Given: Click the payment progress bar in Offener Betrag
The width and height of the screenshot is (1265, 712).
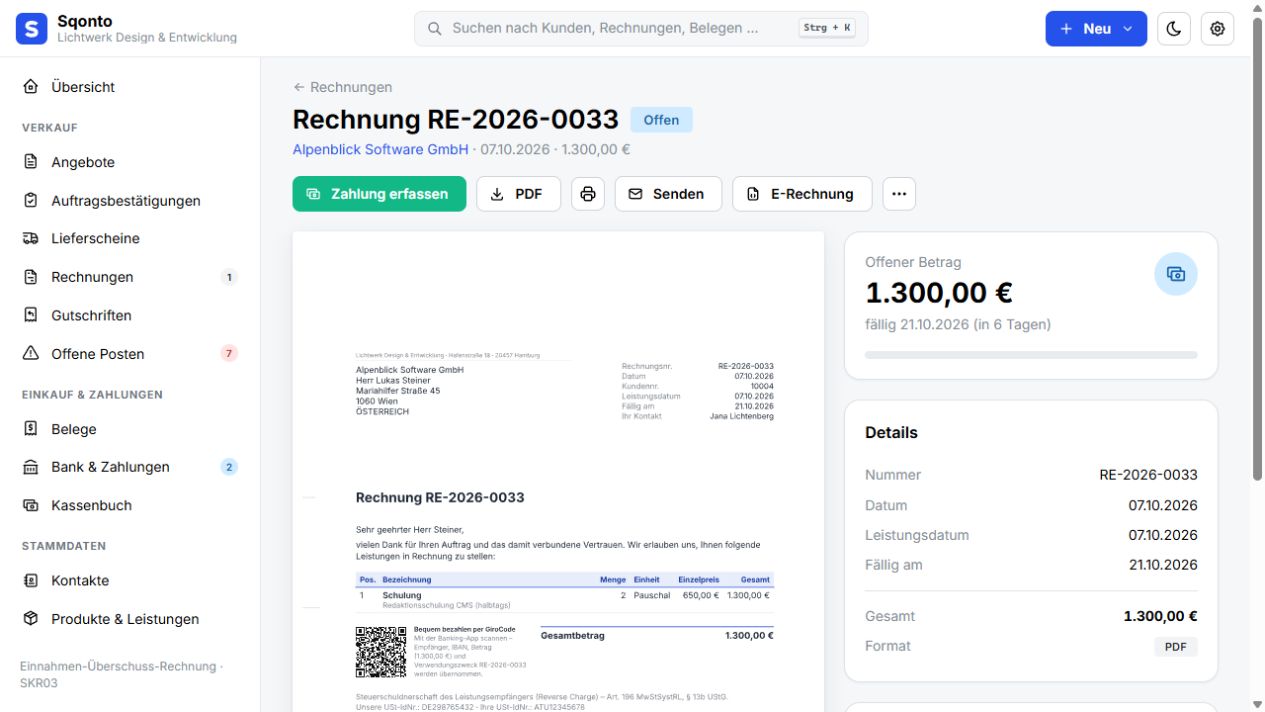Looking at the screenshot, I should [x=1031, y=355].
